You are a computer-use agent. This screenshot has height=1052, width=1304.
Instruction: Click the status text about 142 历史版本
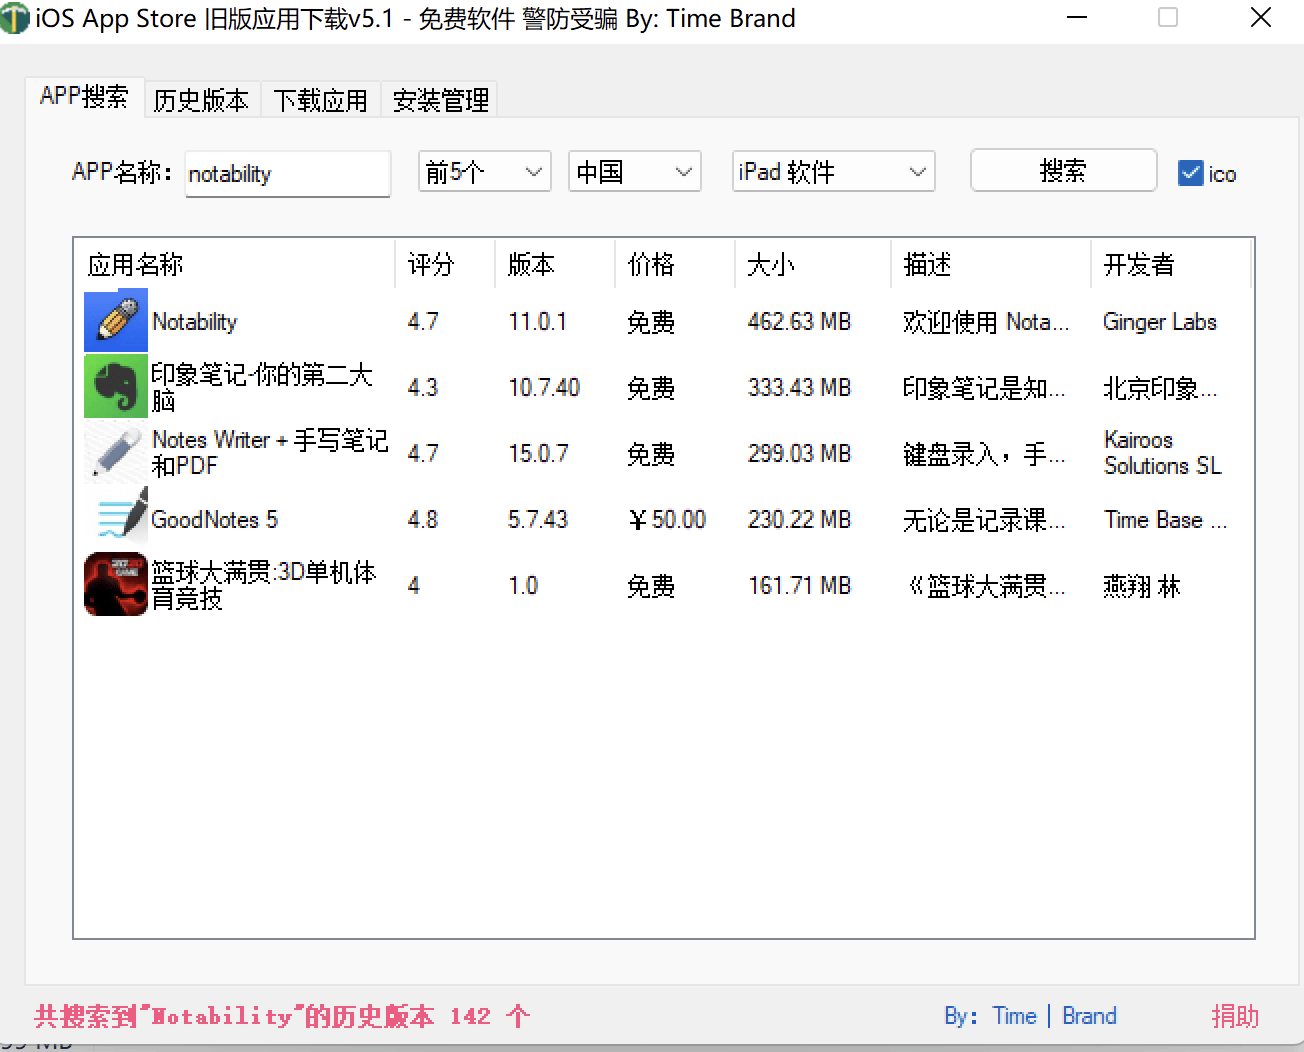click(282, 1017)
